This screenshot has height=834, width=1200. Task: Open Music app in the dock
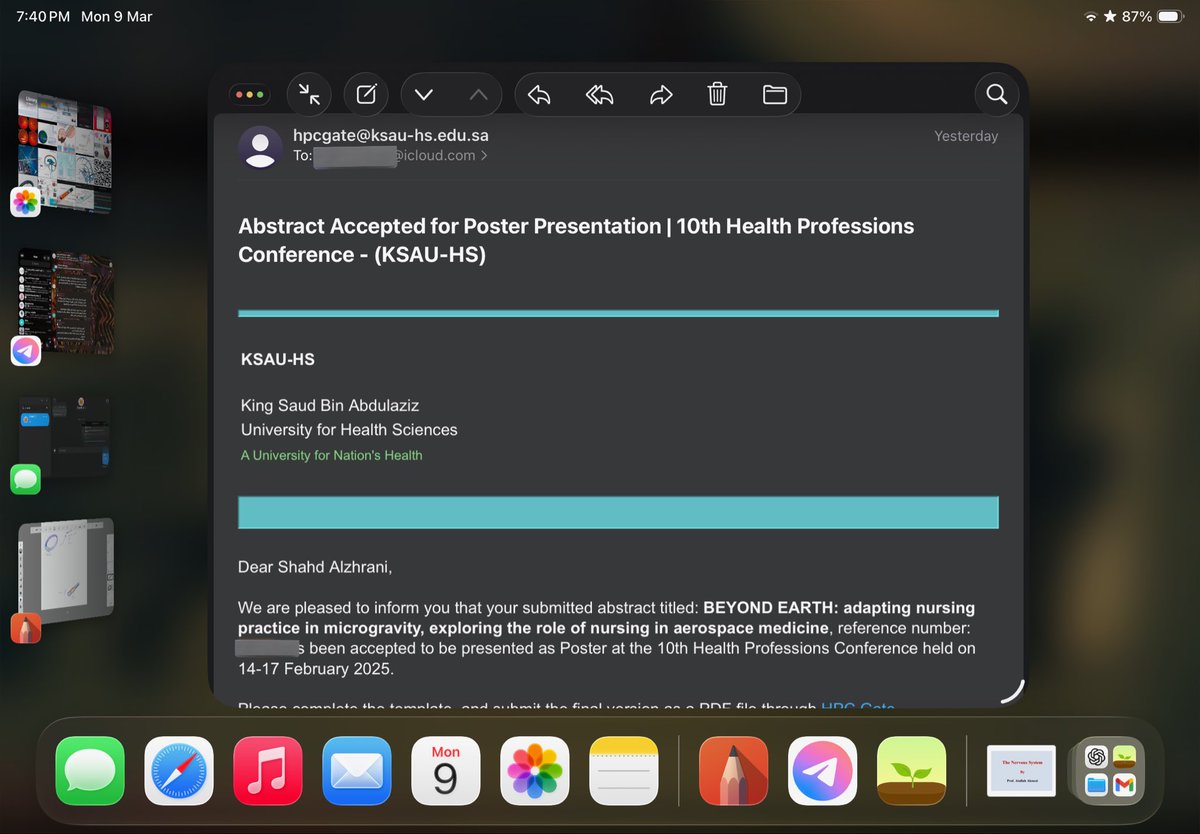268,771
